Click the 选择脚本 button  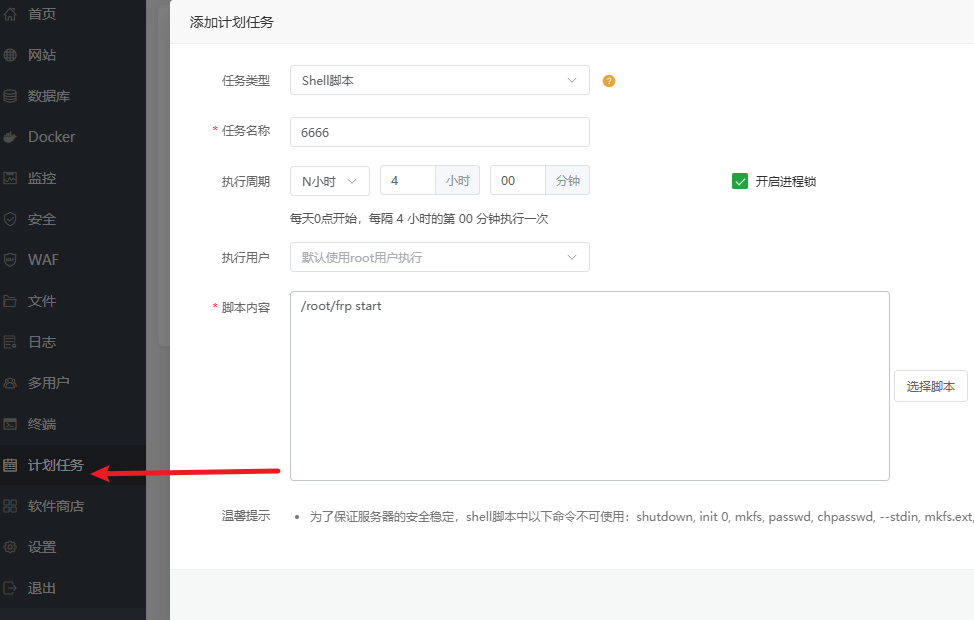pos(930,386)
